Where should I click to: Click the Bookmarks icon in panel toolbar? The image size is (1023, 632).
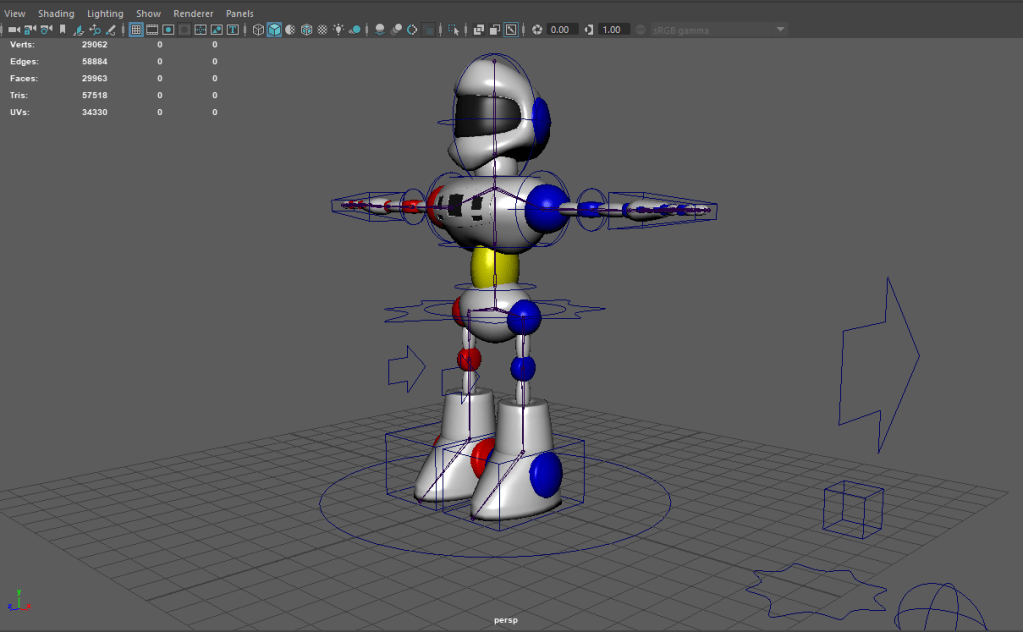(62, 30)
